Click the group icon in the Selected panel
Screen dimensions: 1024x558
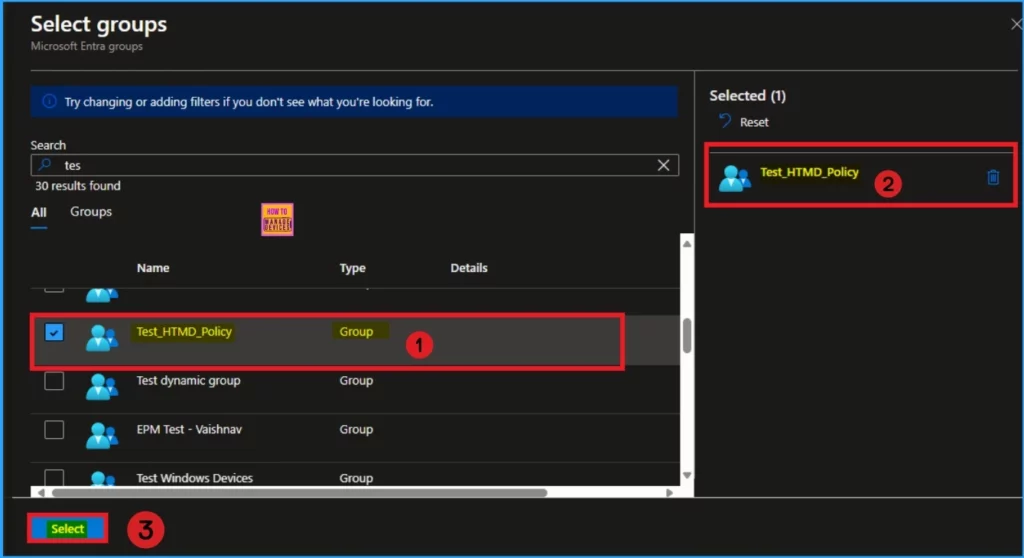point(735,178)
